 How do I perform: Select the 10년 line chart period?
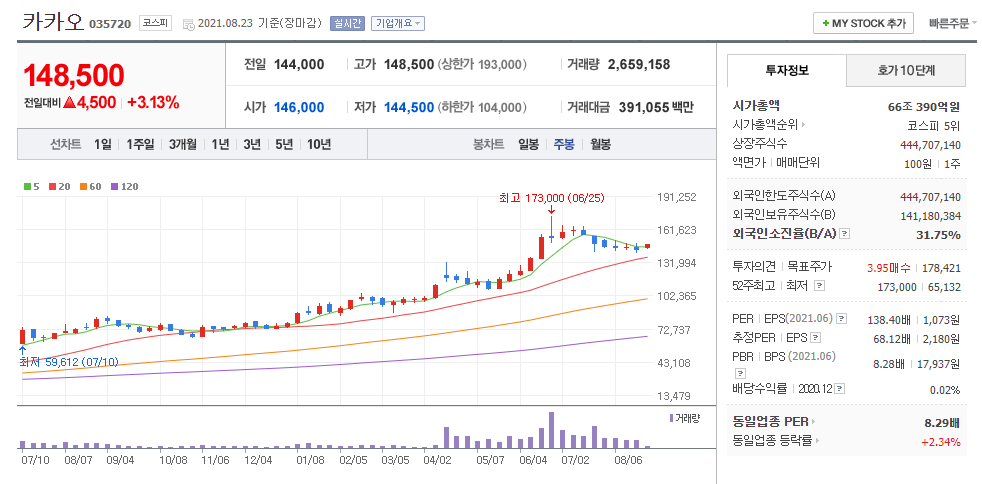point(319,145)
